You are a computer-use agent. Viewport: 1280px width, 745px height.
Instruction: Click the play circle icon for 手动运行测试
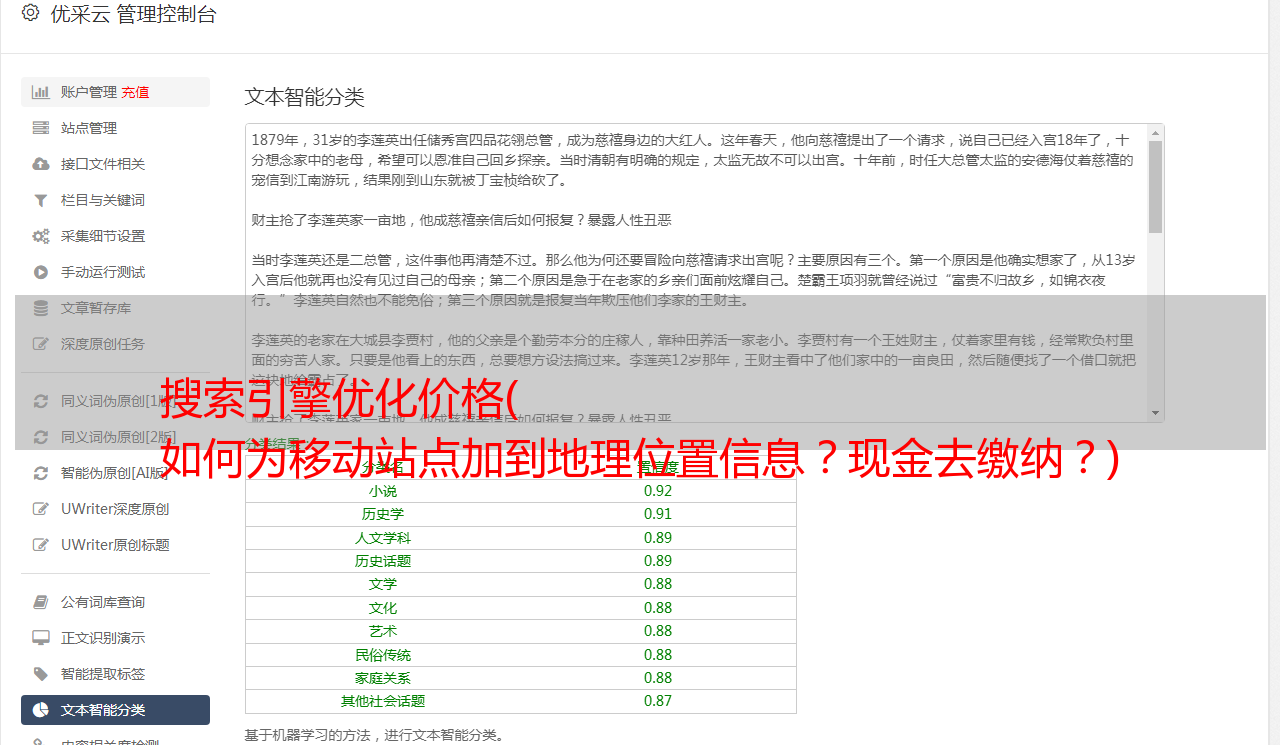[40, 272]
